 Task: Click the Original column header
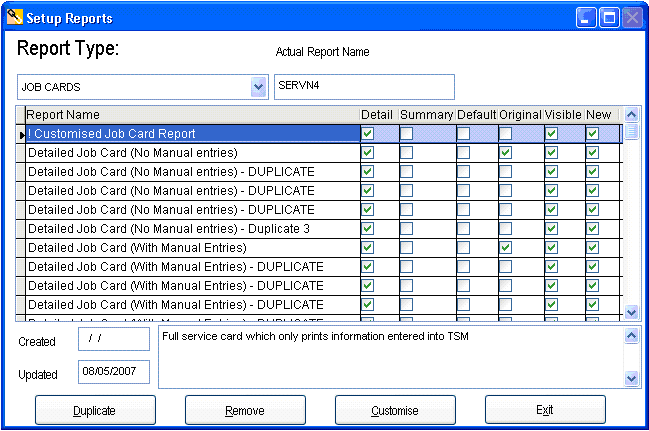520,115
